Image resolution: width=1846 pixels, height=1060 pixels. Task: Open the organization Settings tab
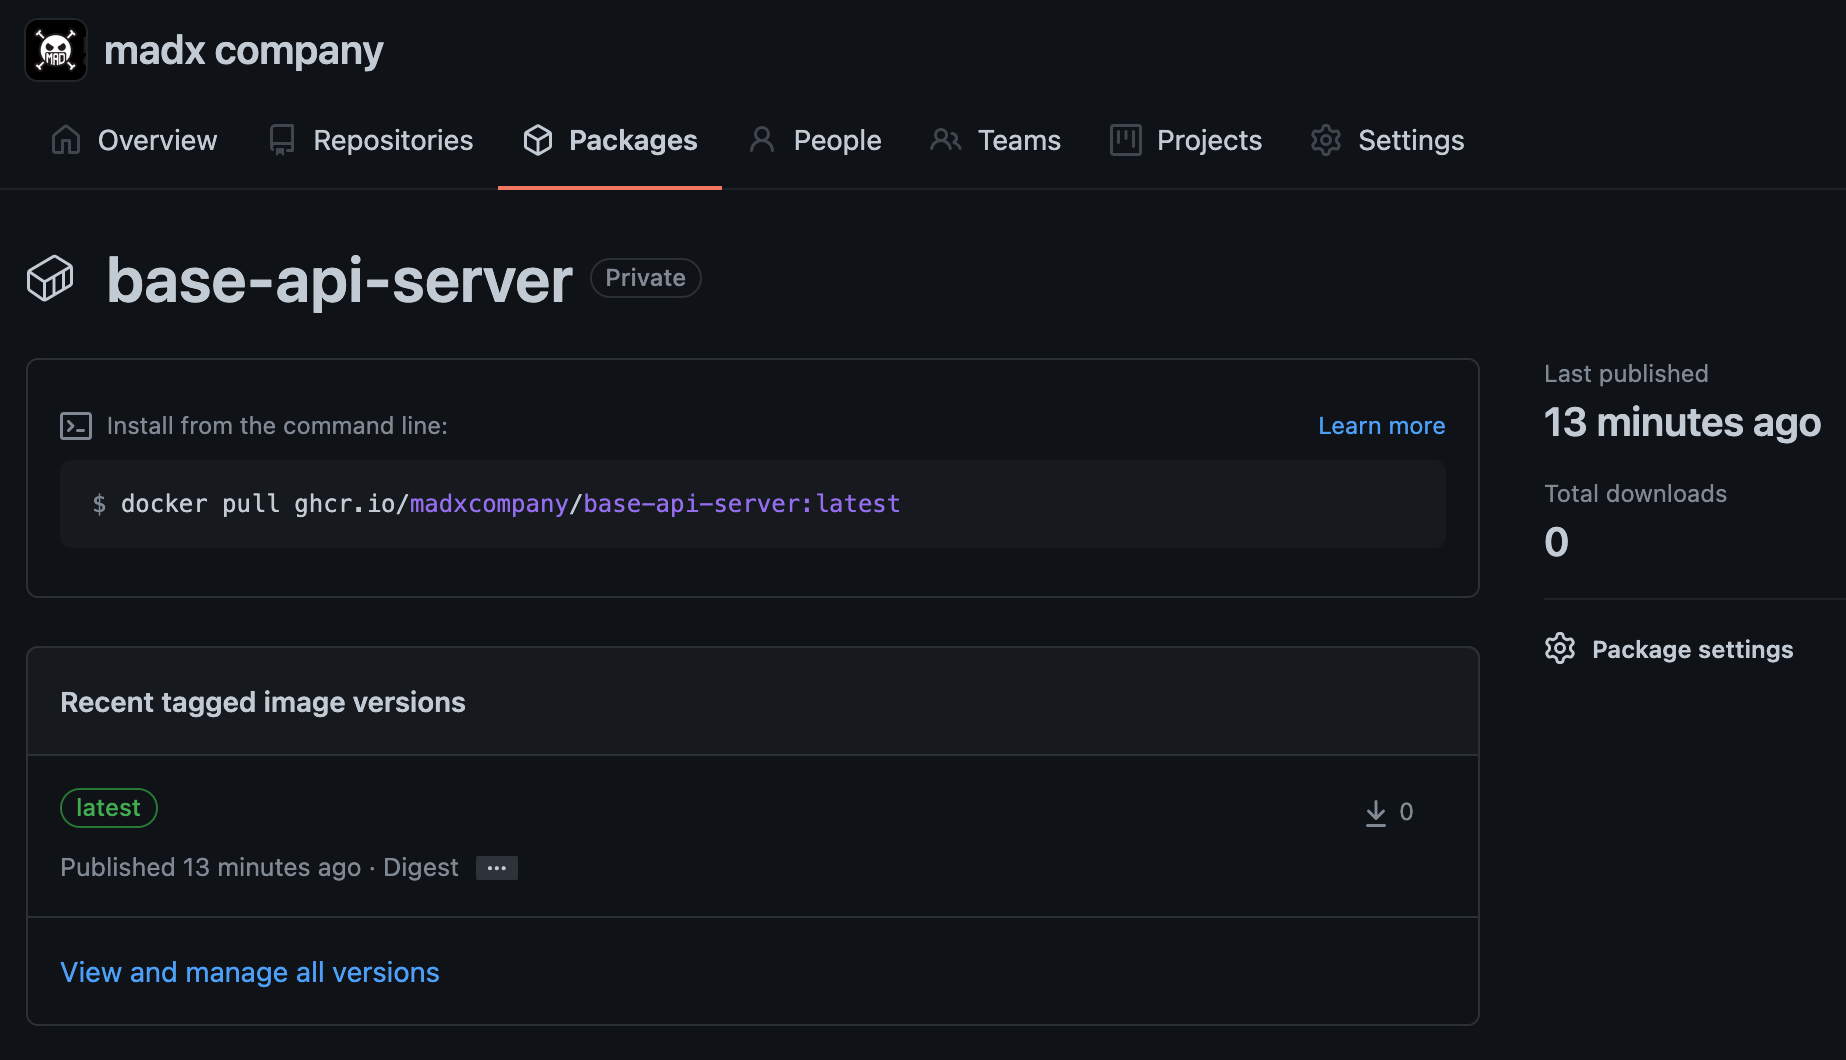(x=1388, y=140)
